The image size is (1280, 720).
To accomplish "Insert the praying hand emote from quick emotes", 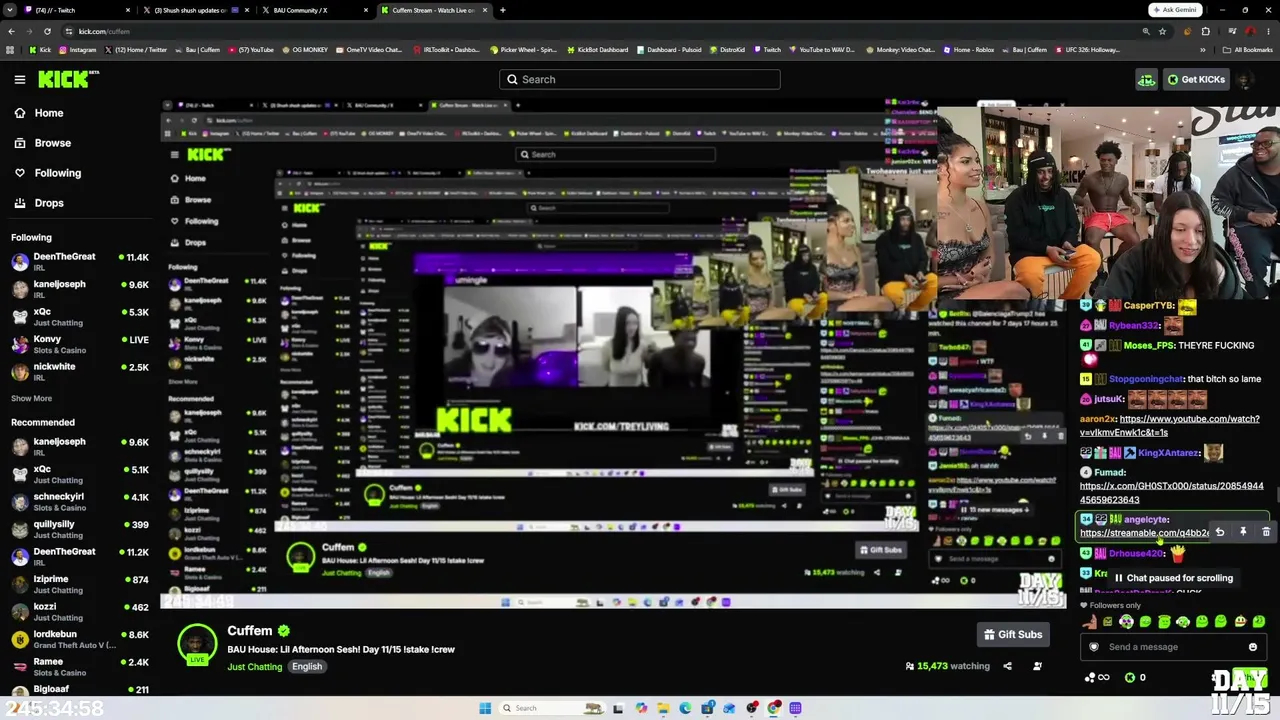I will click(1089, 621).
